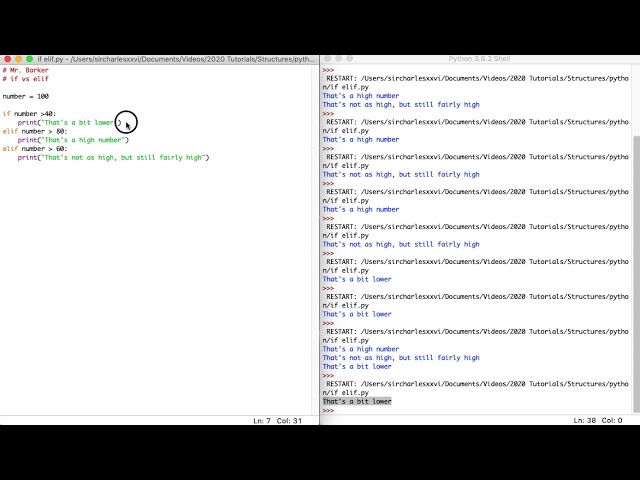Viewport: 640px width, 480px height.
Task: Click the editor title bar showing if elif.py path
Action: point(176,59)
